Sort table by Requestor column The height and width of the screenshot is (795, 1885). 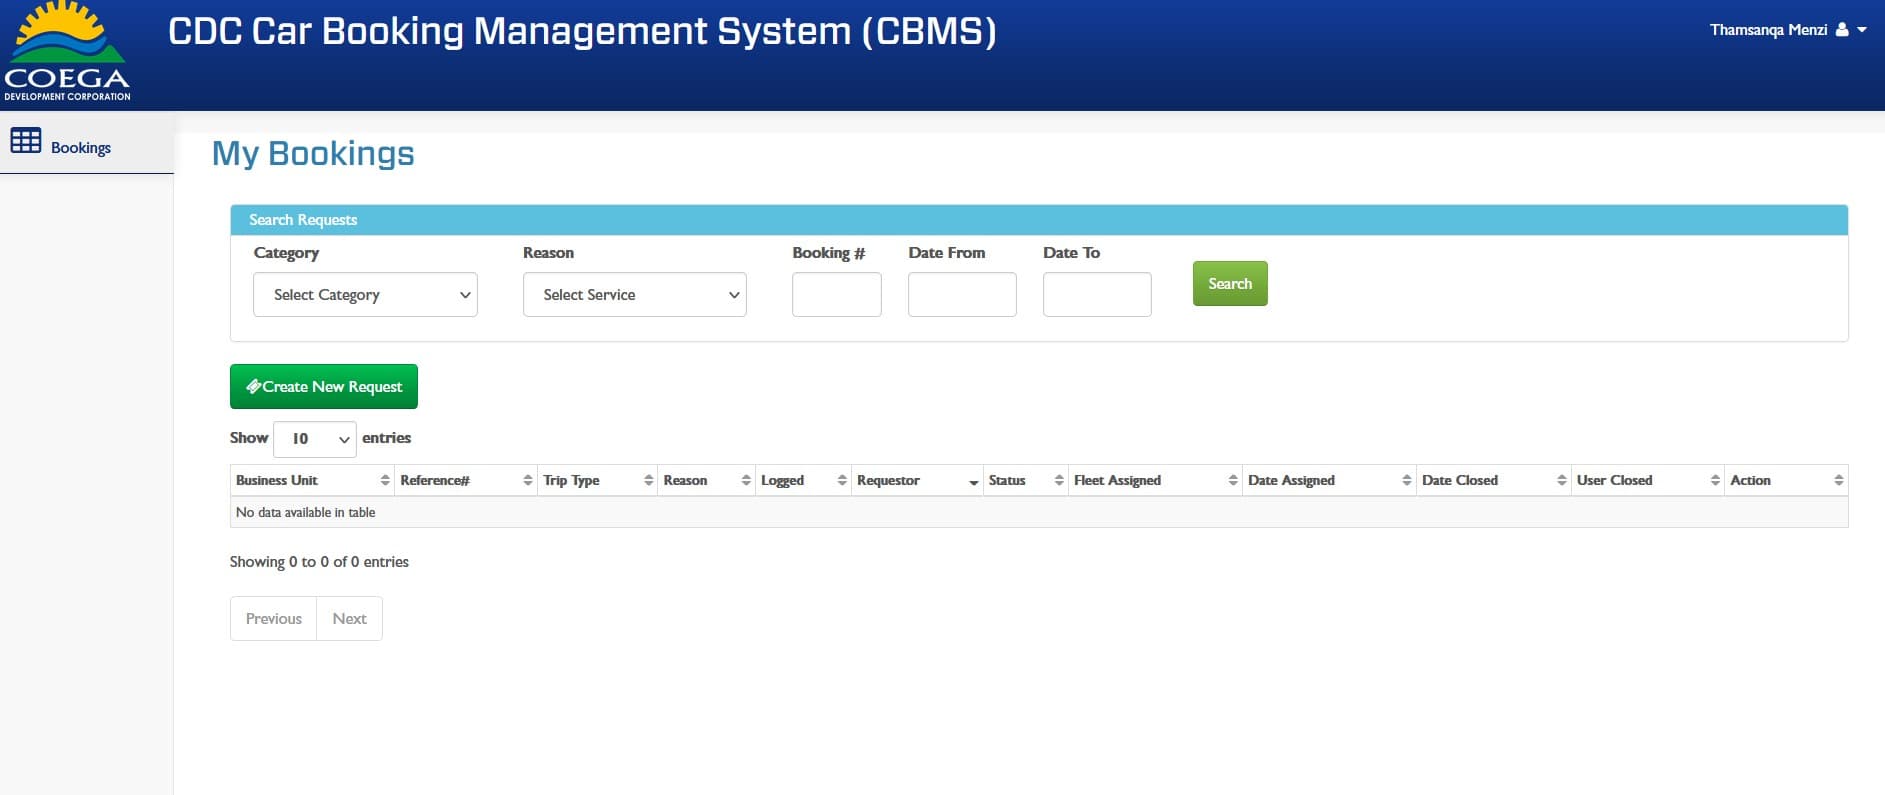917,481
